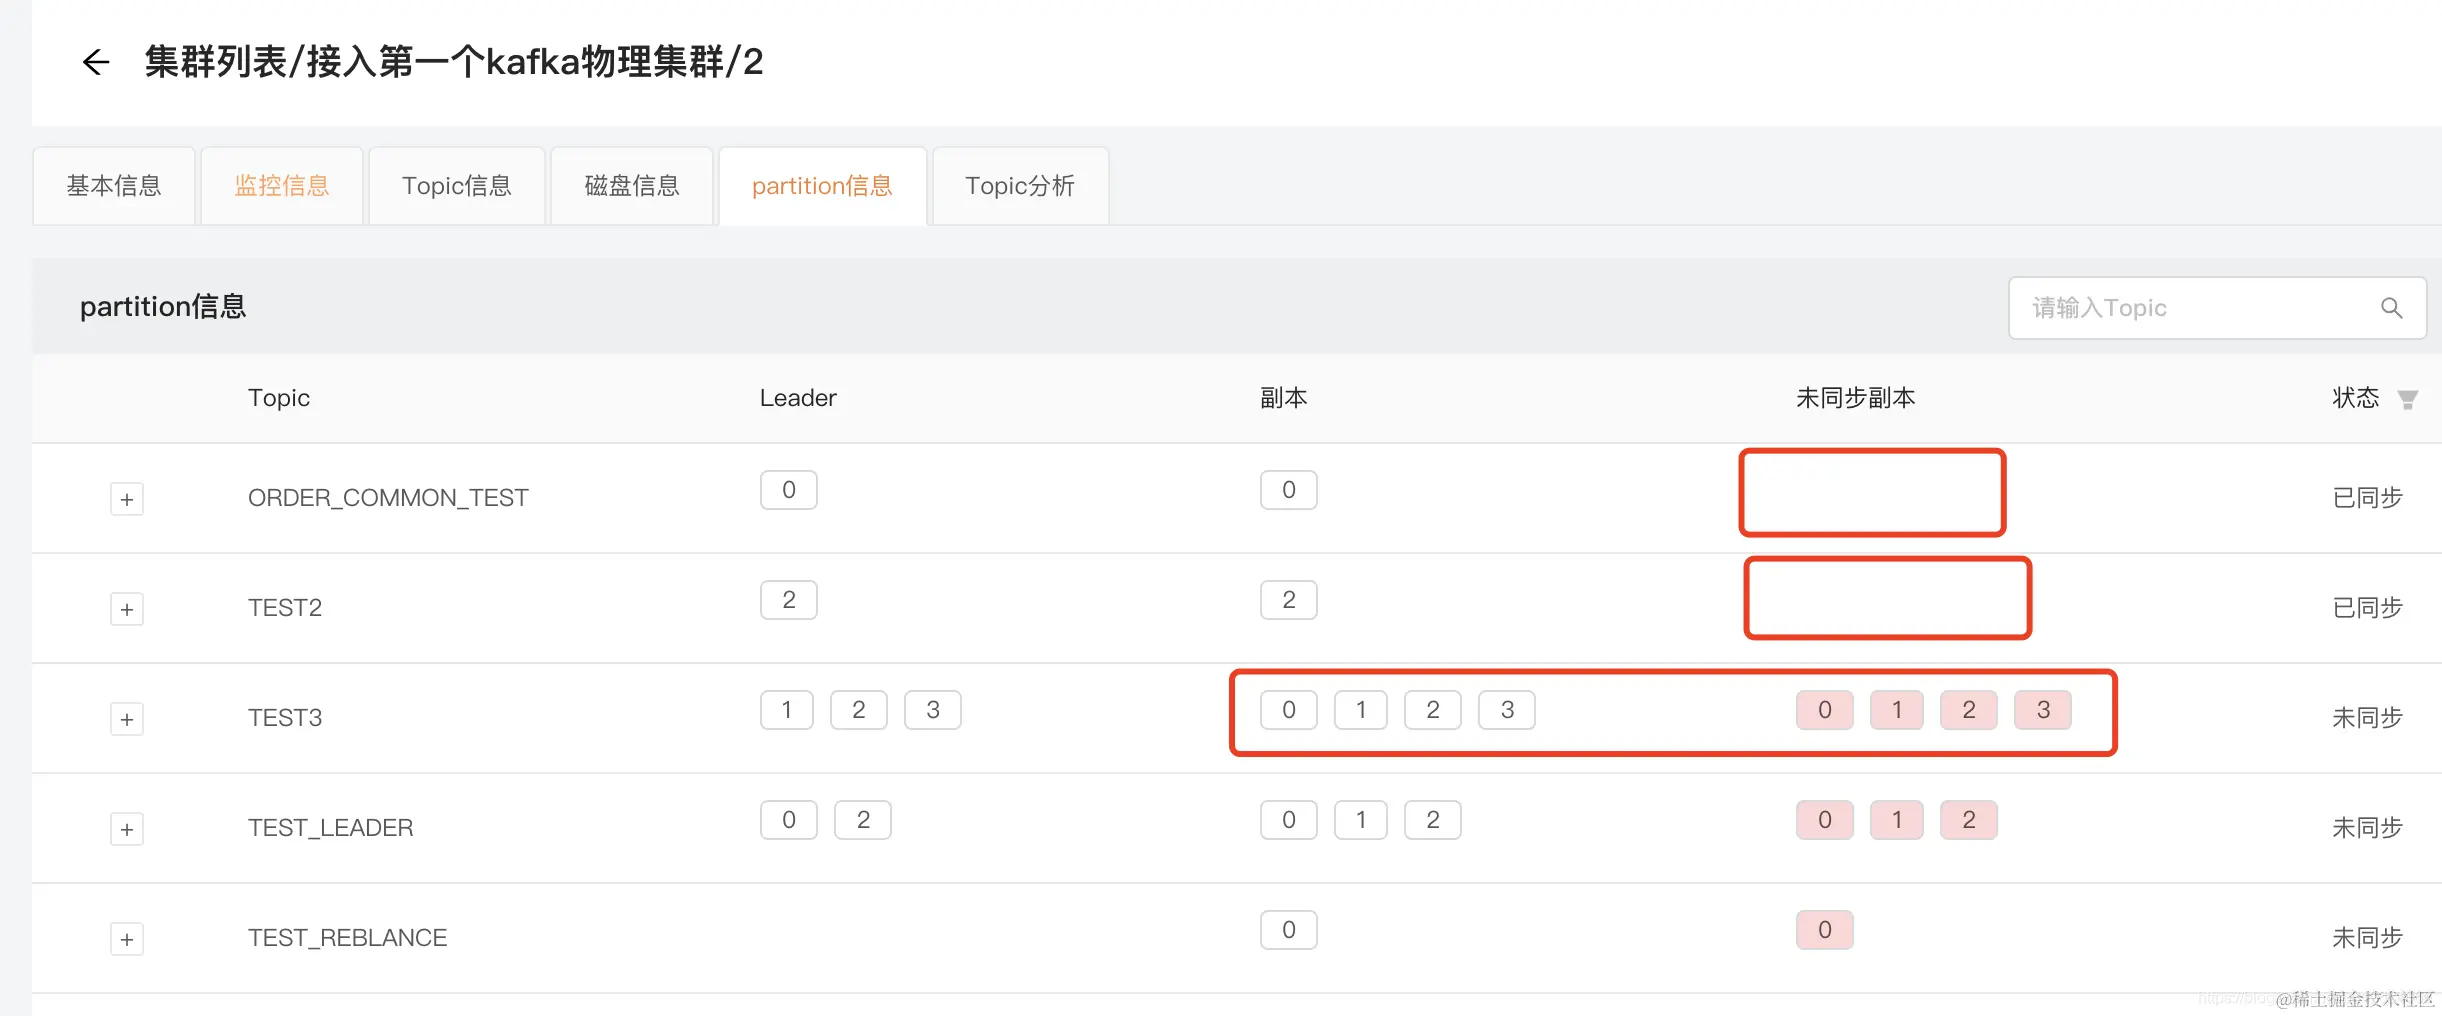Expand the TEST2 row
Screen dimensions: 2442x1016
pos(127,609)
